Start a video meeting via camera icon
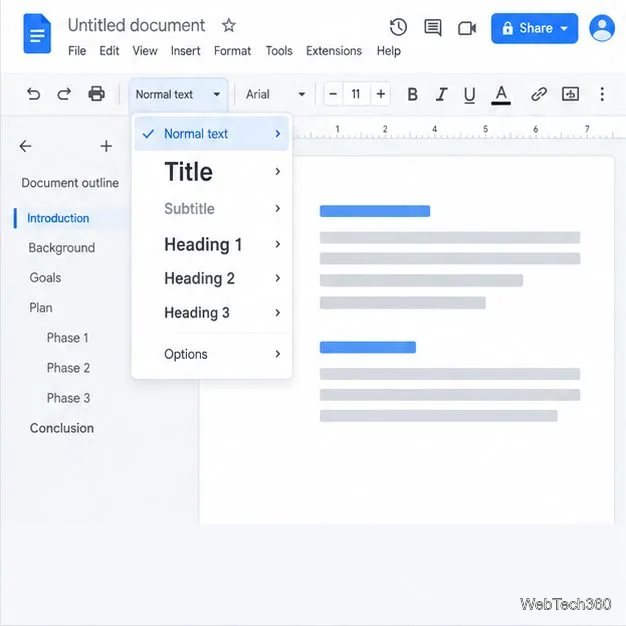Image resolution: width=626 pixels, height=626 pixels. click(x=467, y=28)
